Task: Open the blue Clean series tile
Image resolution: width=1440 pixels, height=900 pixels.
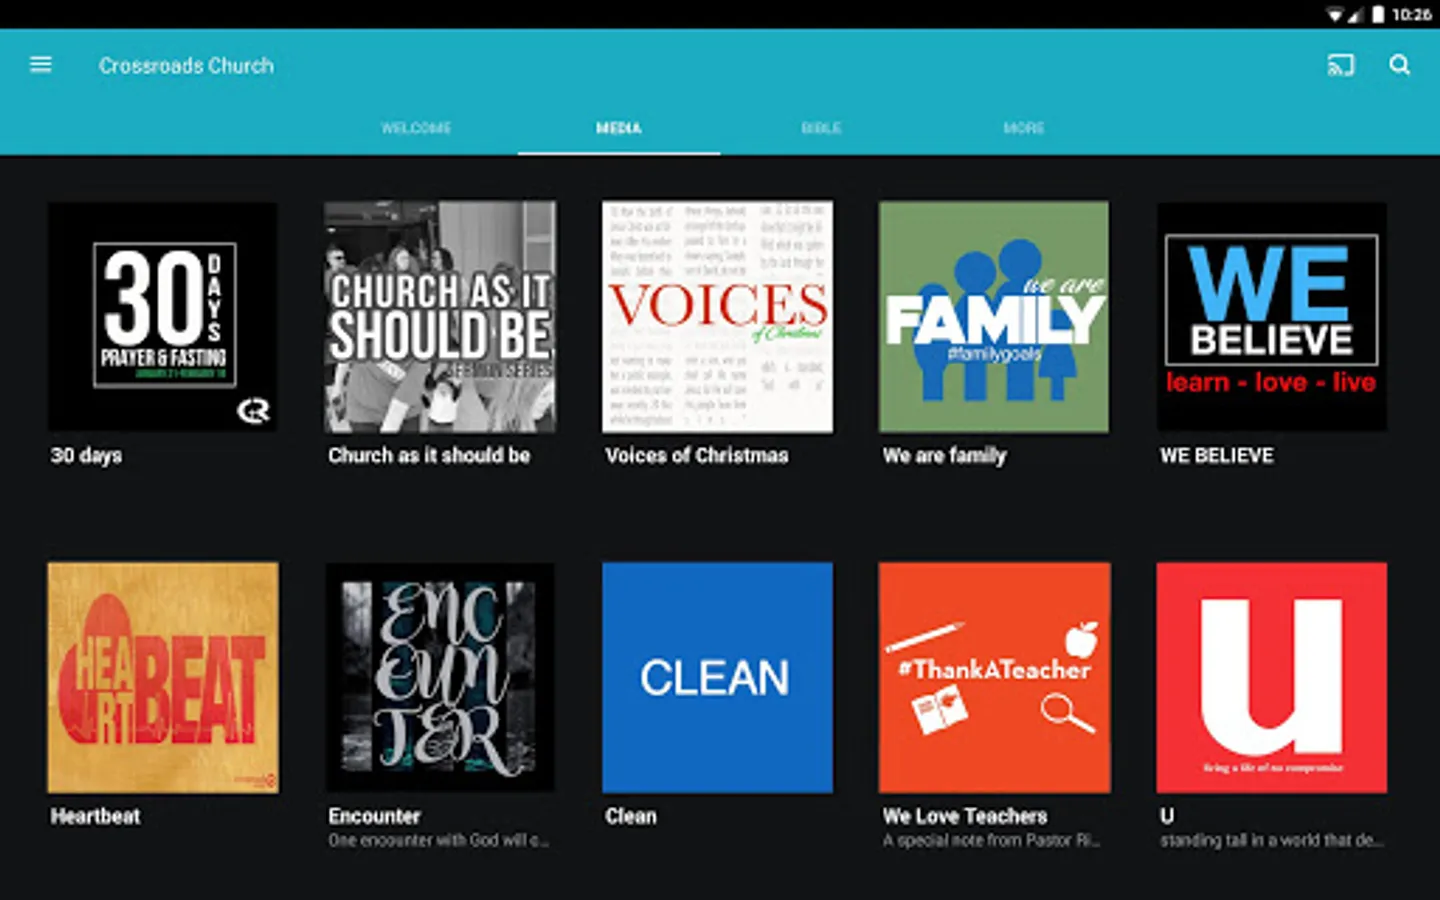Action: coord(717,677)
